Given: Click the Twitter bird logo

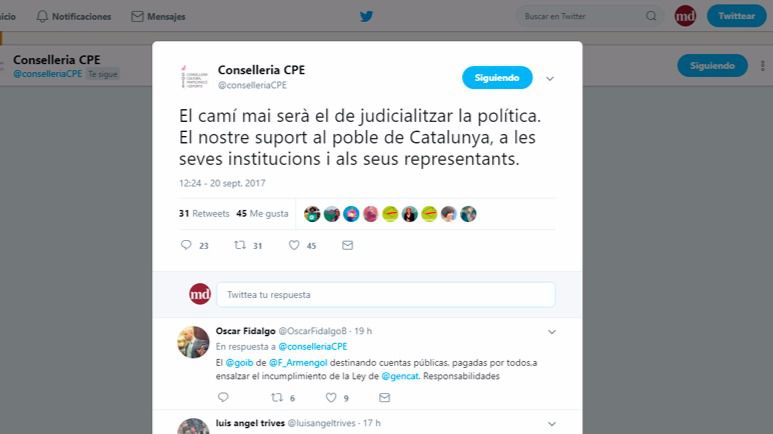Looking at the screenshot, I should (366, 16).
